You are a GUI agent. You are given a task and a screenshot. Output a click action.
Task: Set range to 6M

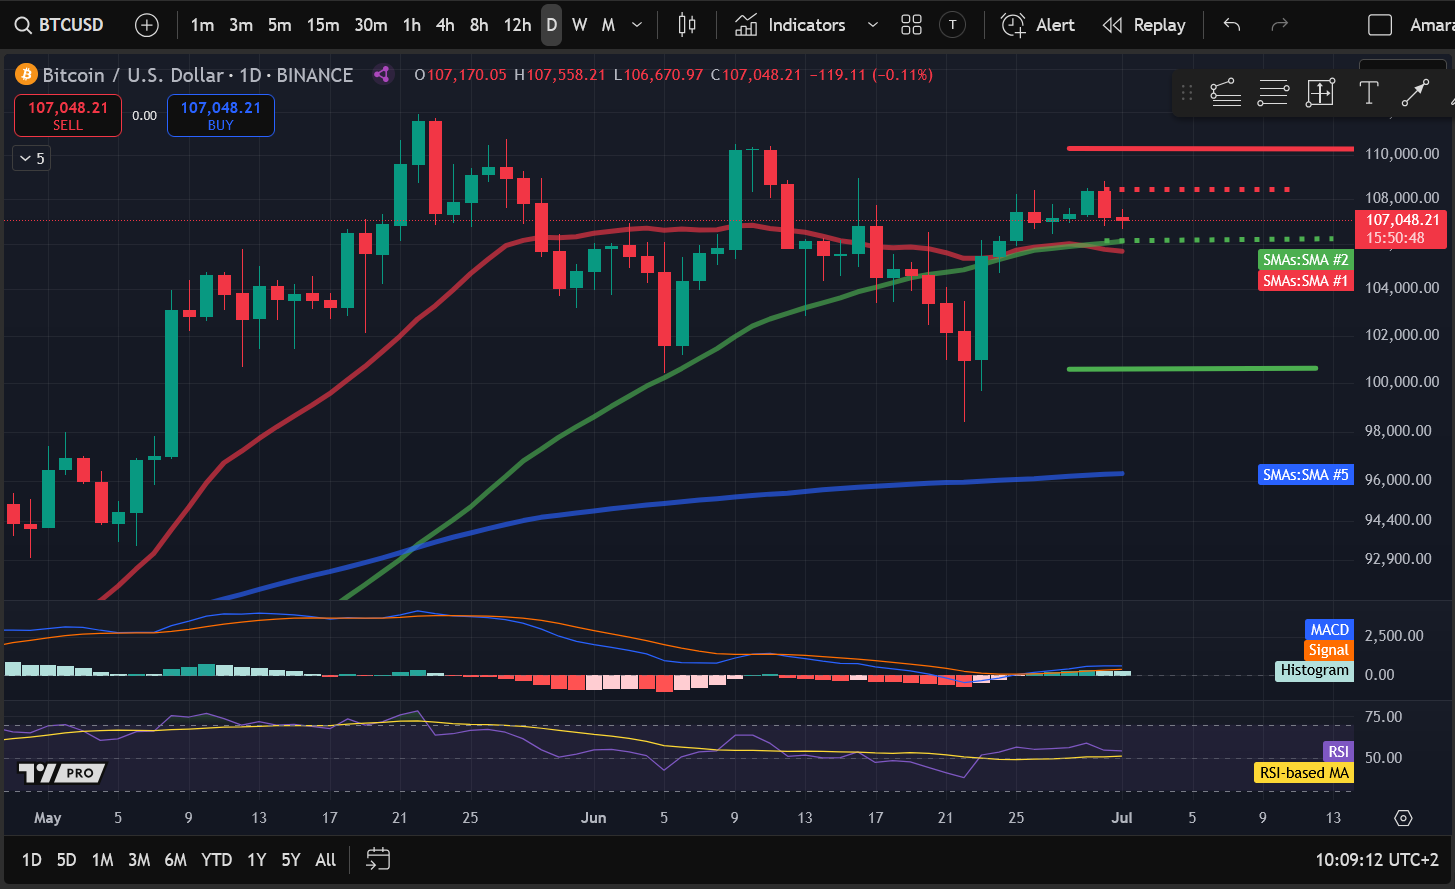point(175,859)
